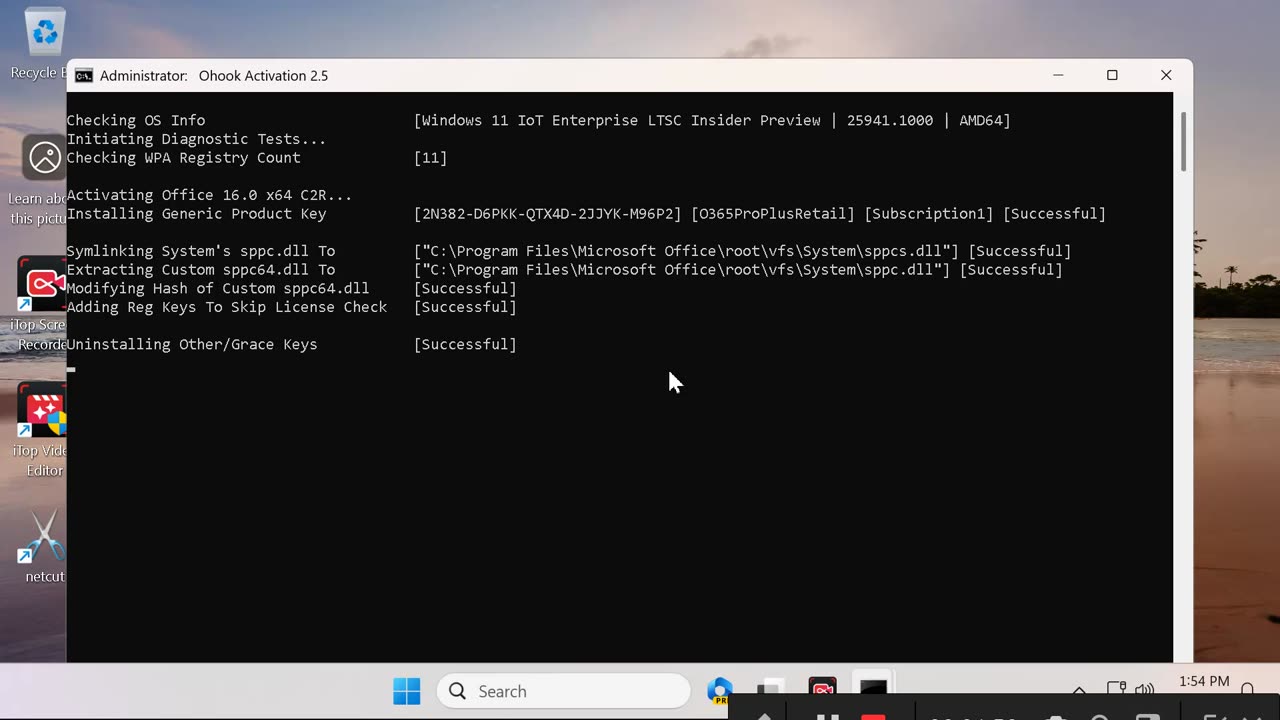Launch the iTop Video Editor desktop shortcut
The width and height of the screenshot is (1280, 720).
(x=42, y=431)
